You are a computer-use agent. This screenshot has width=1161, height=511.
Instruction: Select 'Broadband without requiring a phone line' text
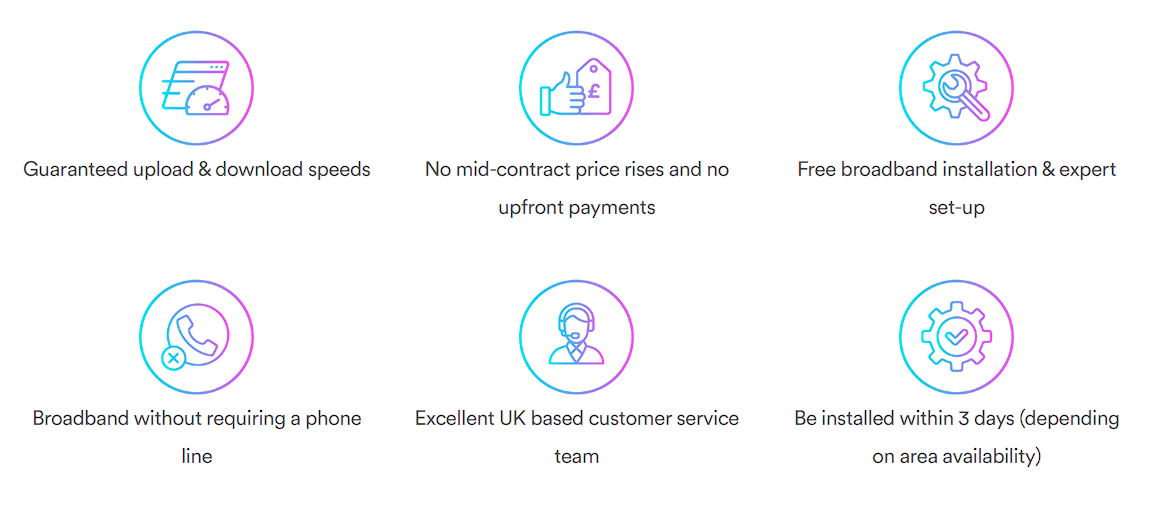(196, 437)
